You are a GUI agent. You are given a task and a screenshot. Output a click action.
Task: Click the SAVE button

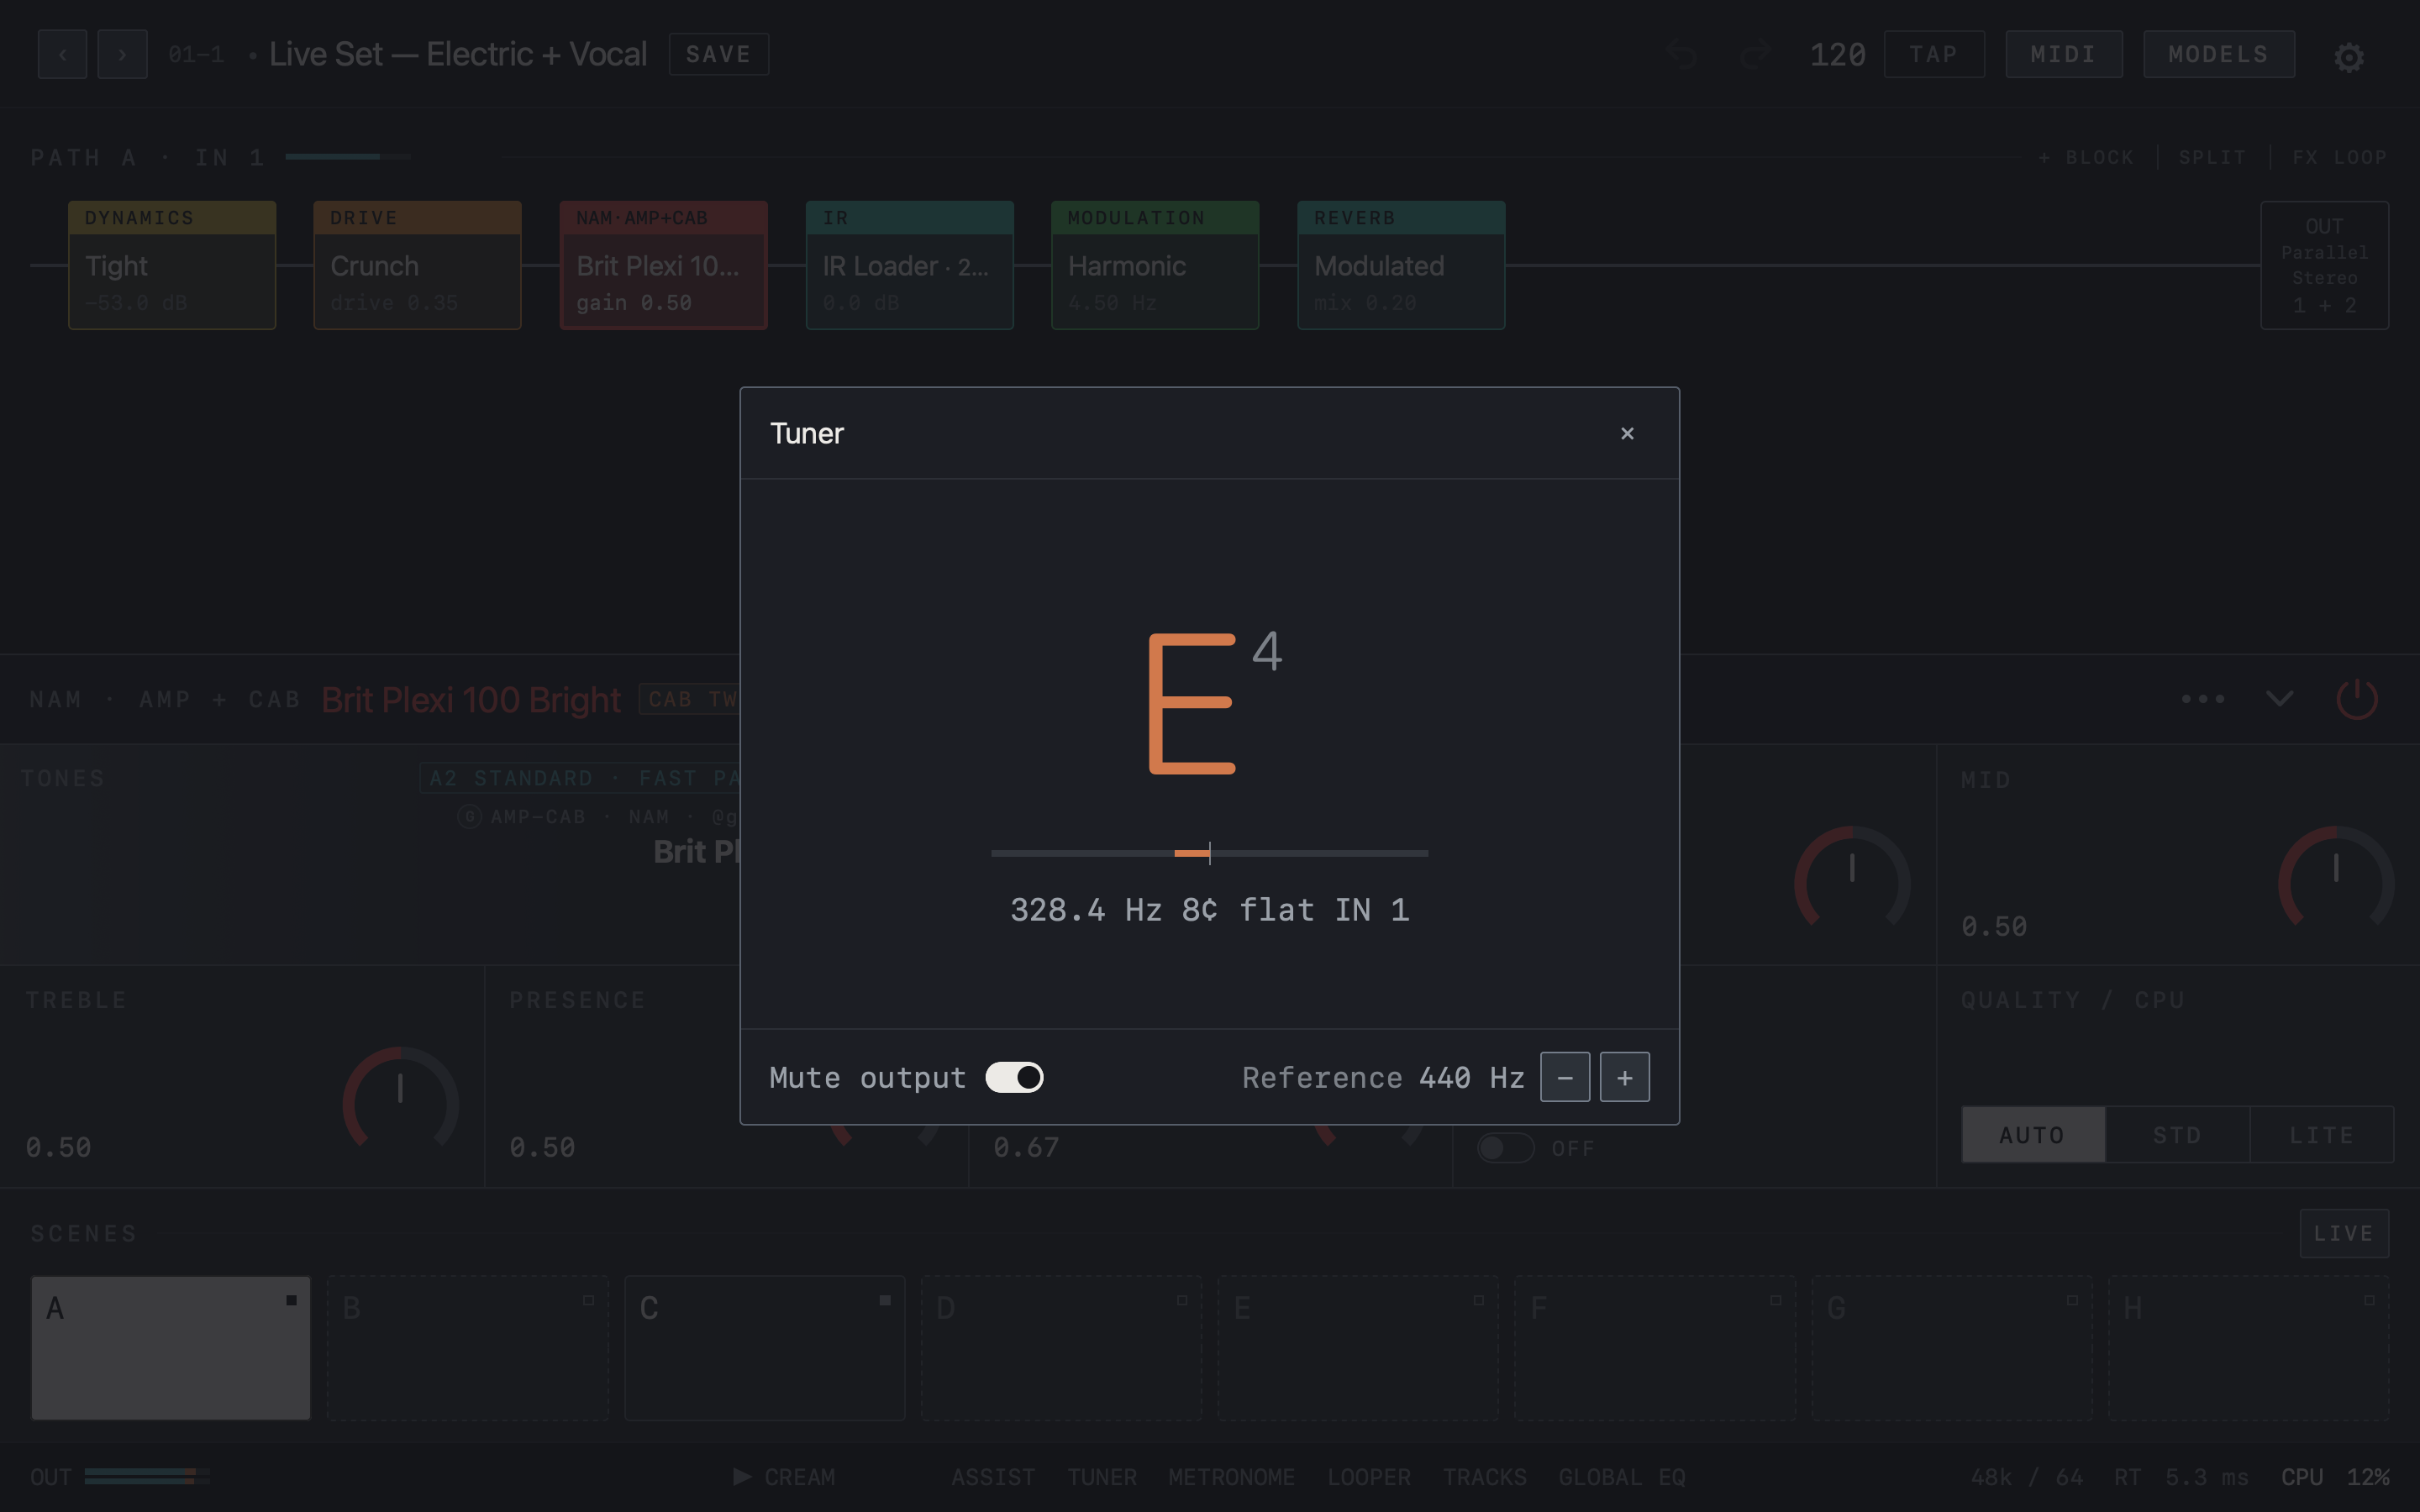click(718, 54)
